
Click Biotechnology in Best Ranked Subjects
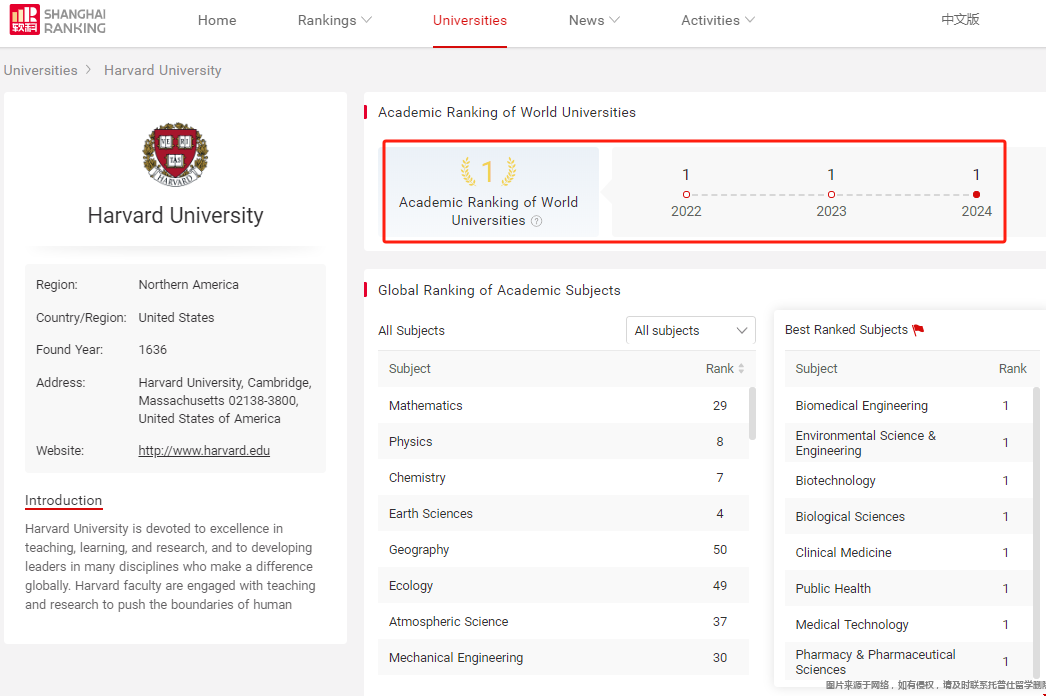[908, 480]
